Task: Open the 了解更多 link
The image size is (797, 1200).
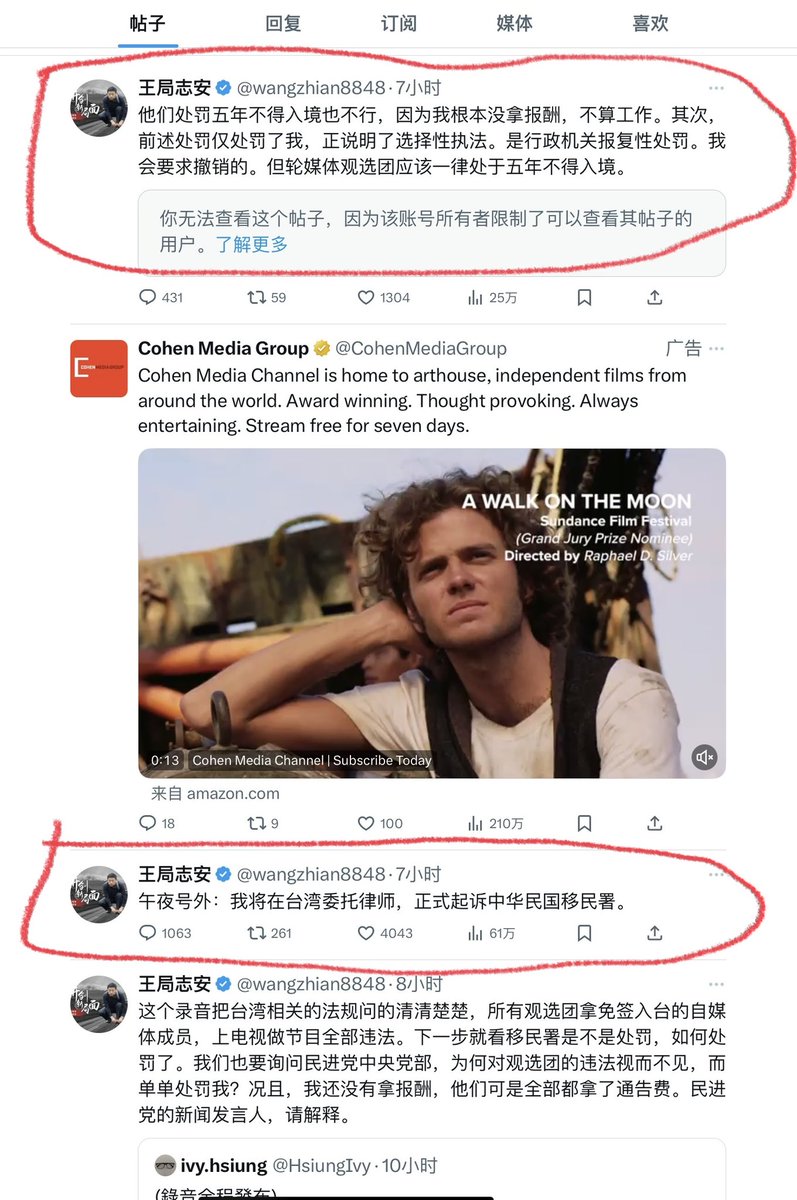Action: point(252,244)
